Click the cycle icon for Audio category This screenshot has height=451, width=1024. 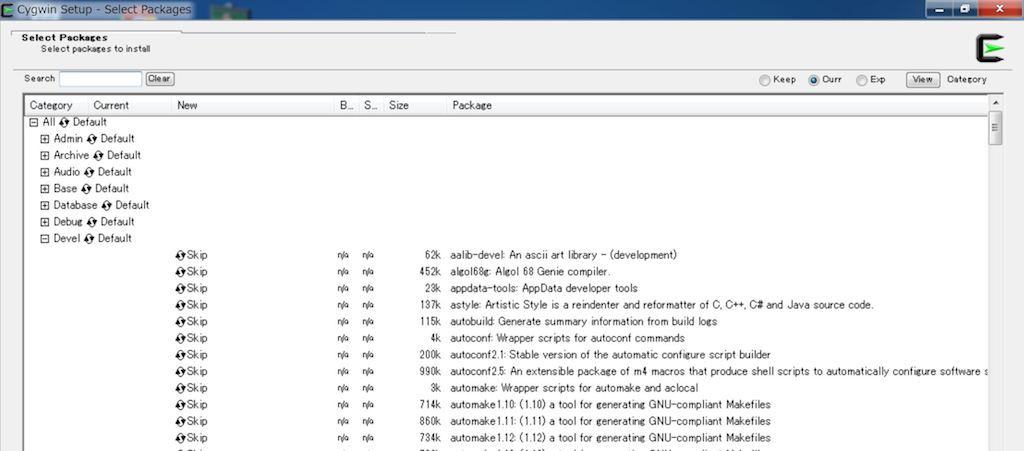pos(89,172)
